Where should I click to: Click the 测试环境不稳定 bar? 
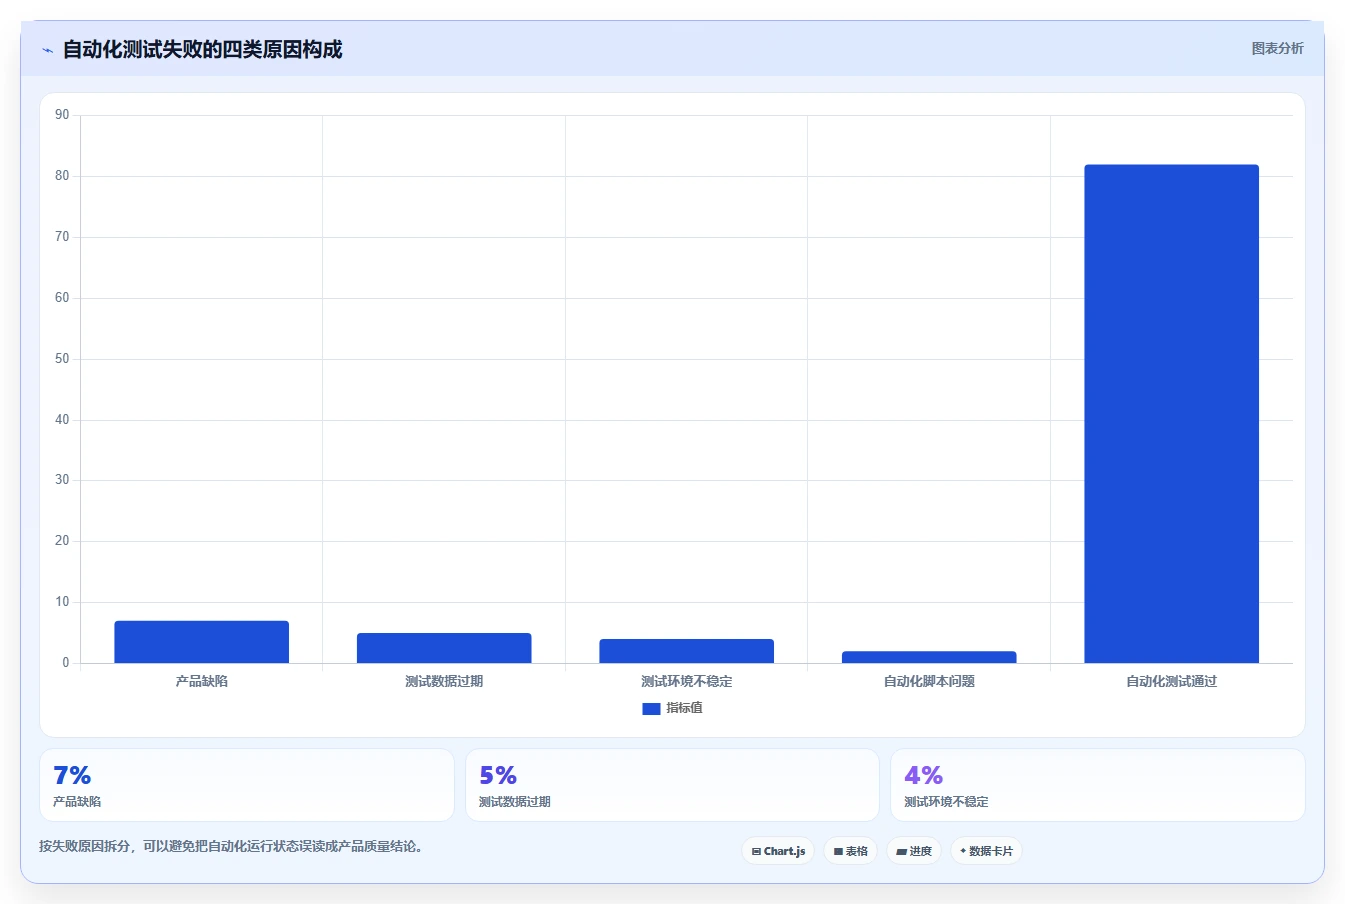(687, 651)
